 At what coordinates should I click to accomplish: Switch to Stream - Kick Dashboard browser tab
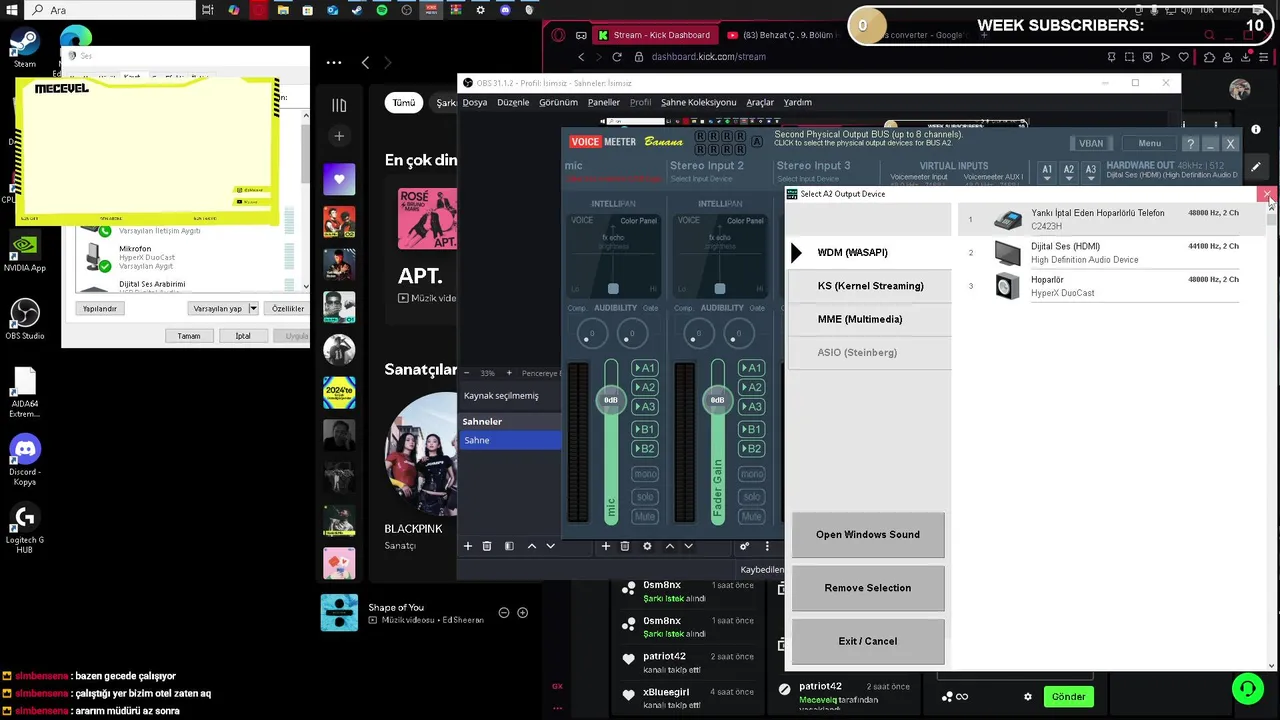pos(655,35)
